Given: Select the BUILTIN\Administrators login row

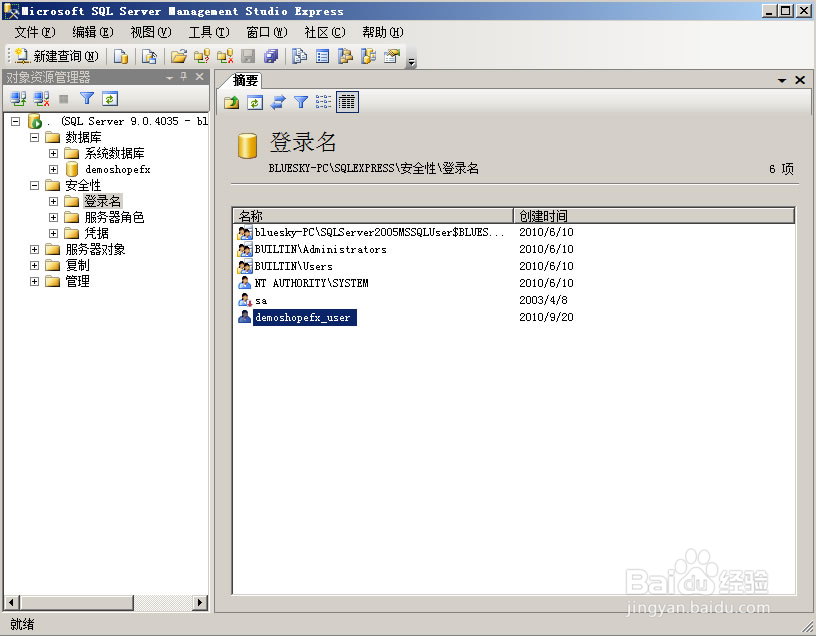Looking at the screenshot, I should 514,249.
